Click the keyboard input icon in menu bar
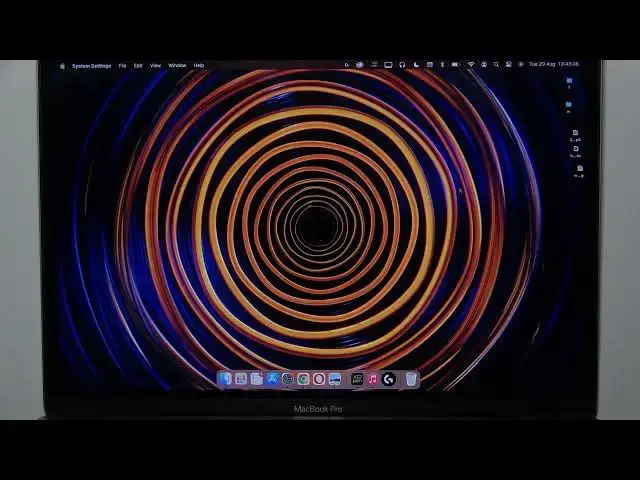The width and height of the screenshot is (640, 480). tap(430, 64)
